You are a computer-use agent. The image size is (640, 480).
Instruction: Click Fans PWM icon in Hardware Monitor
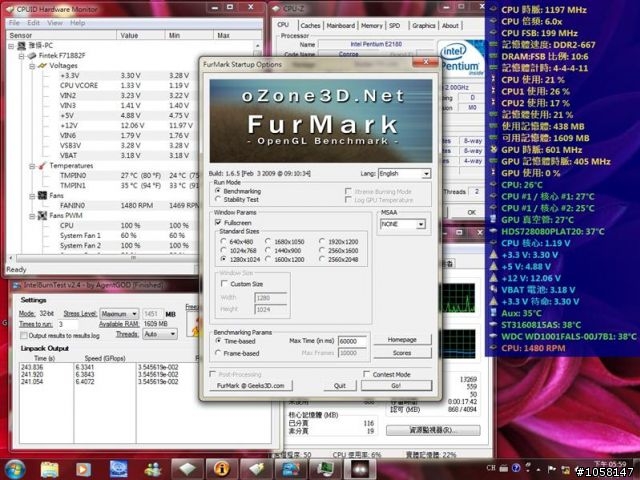42,215
